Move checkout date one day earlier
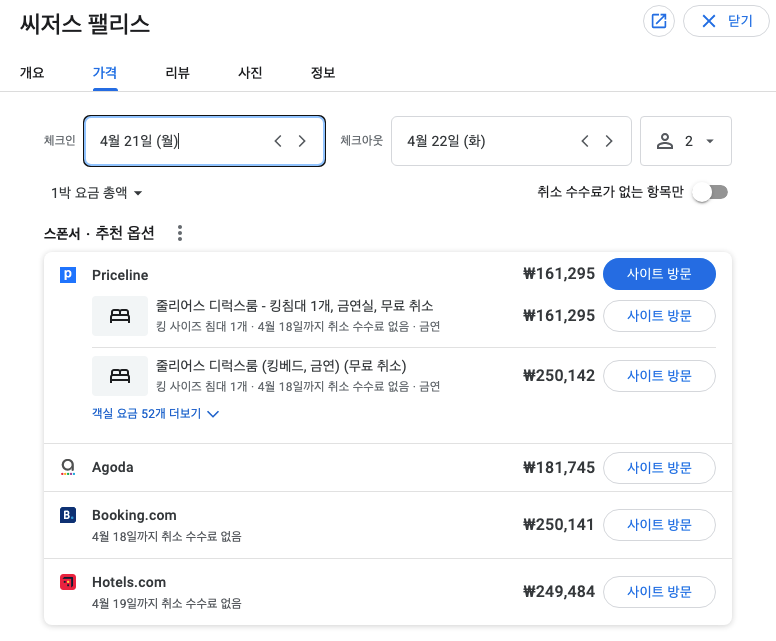Screen dimensions: 776x641 pos(585,141)
